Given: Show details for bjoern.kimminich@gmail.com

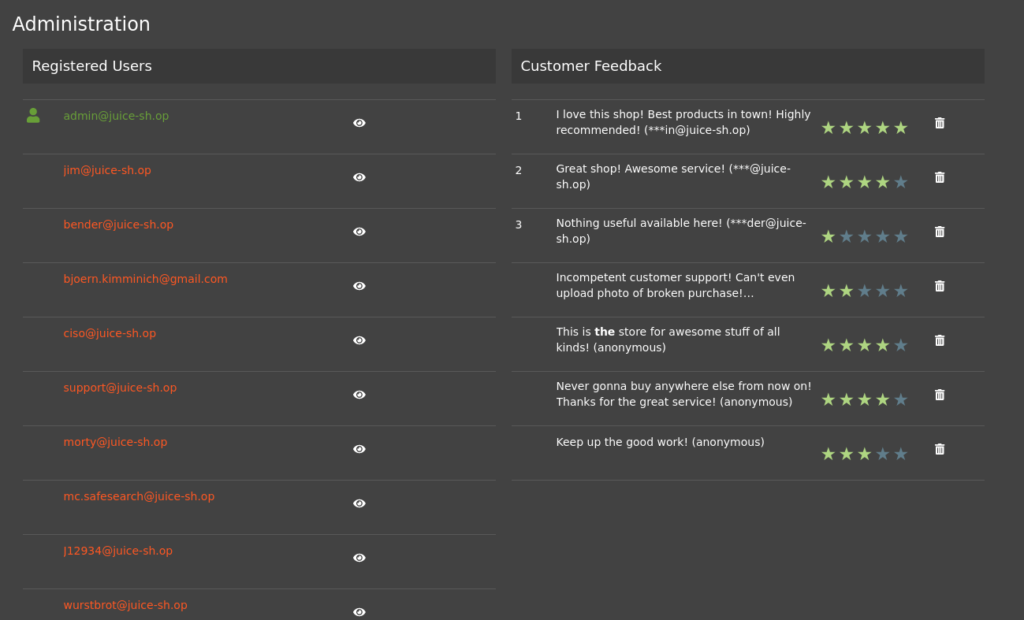Looking at the screenshot, I should point(359,286).
